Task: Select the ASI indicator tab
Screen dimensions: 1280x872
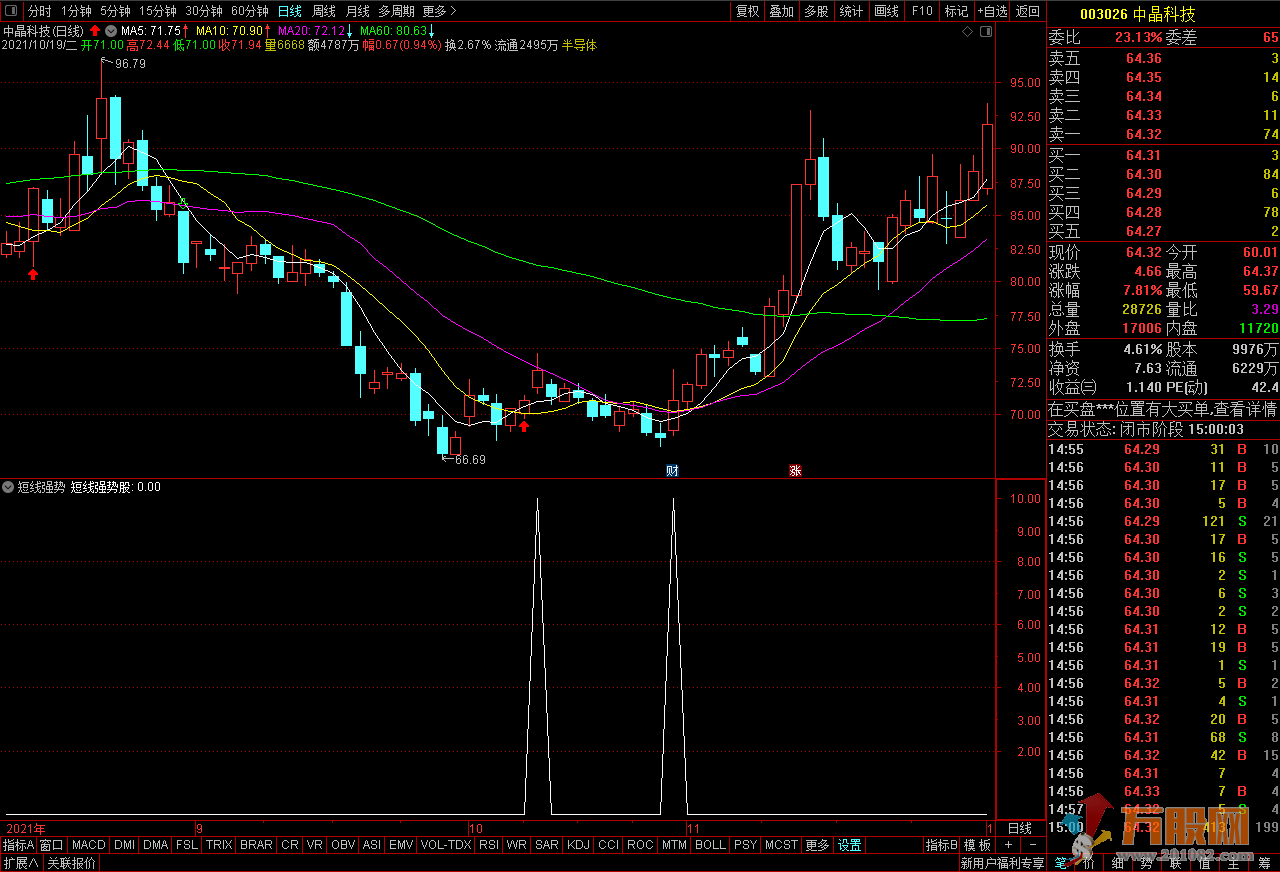Action: [372, 845]
